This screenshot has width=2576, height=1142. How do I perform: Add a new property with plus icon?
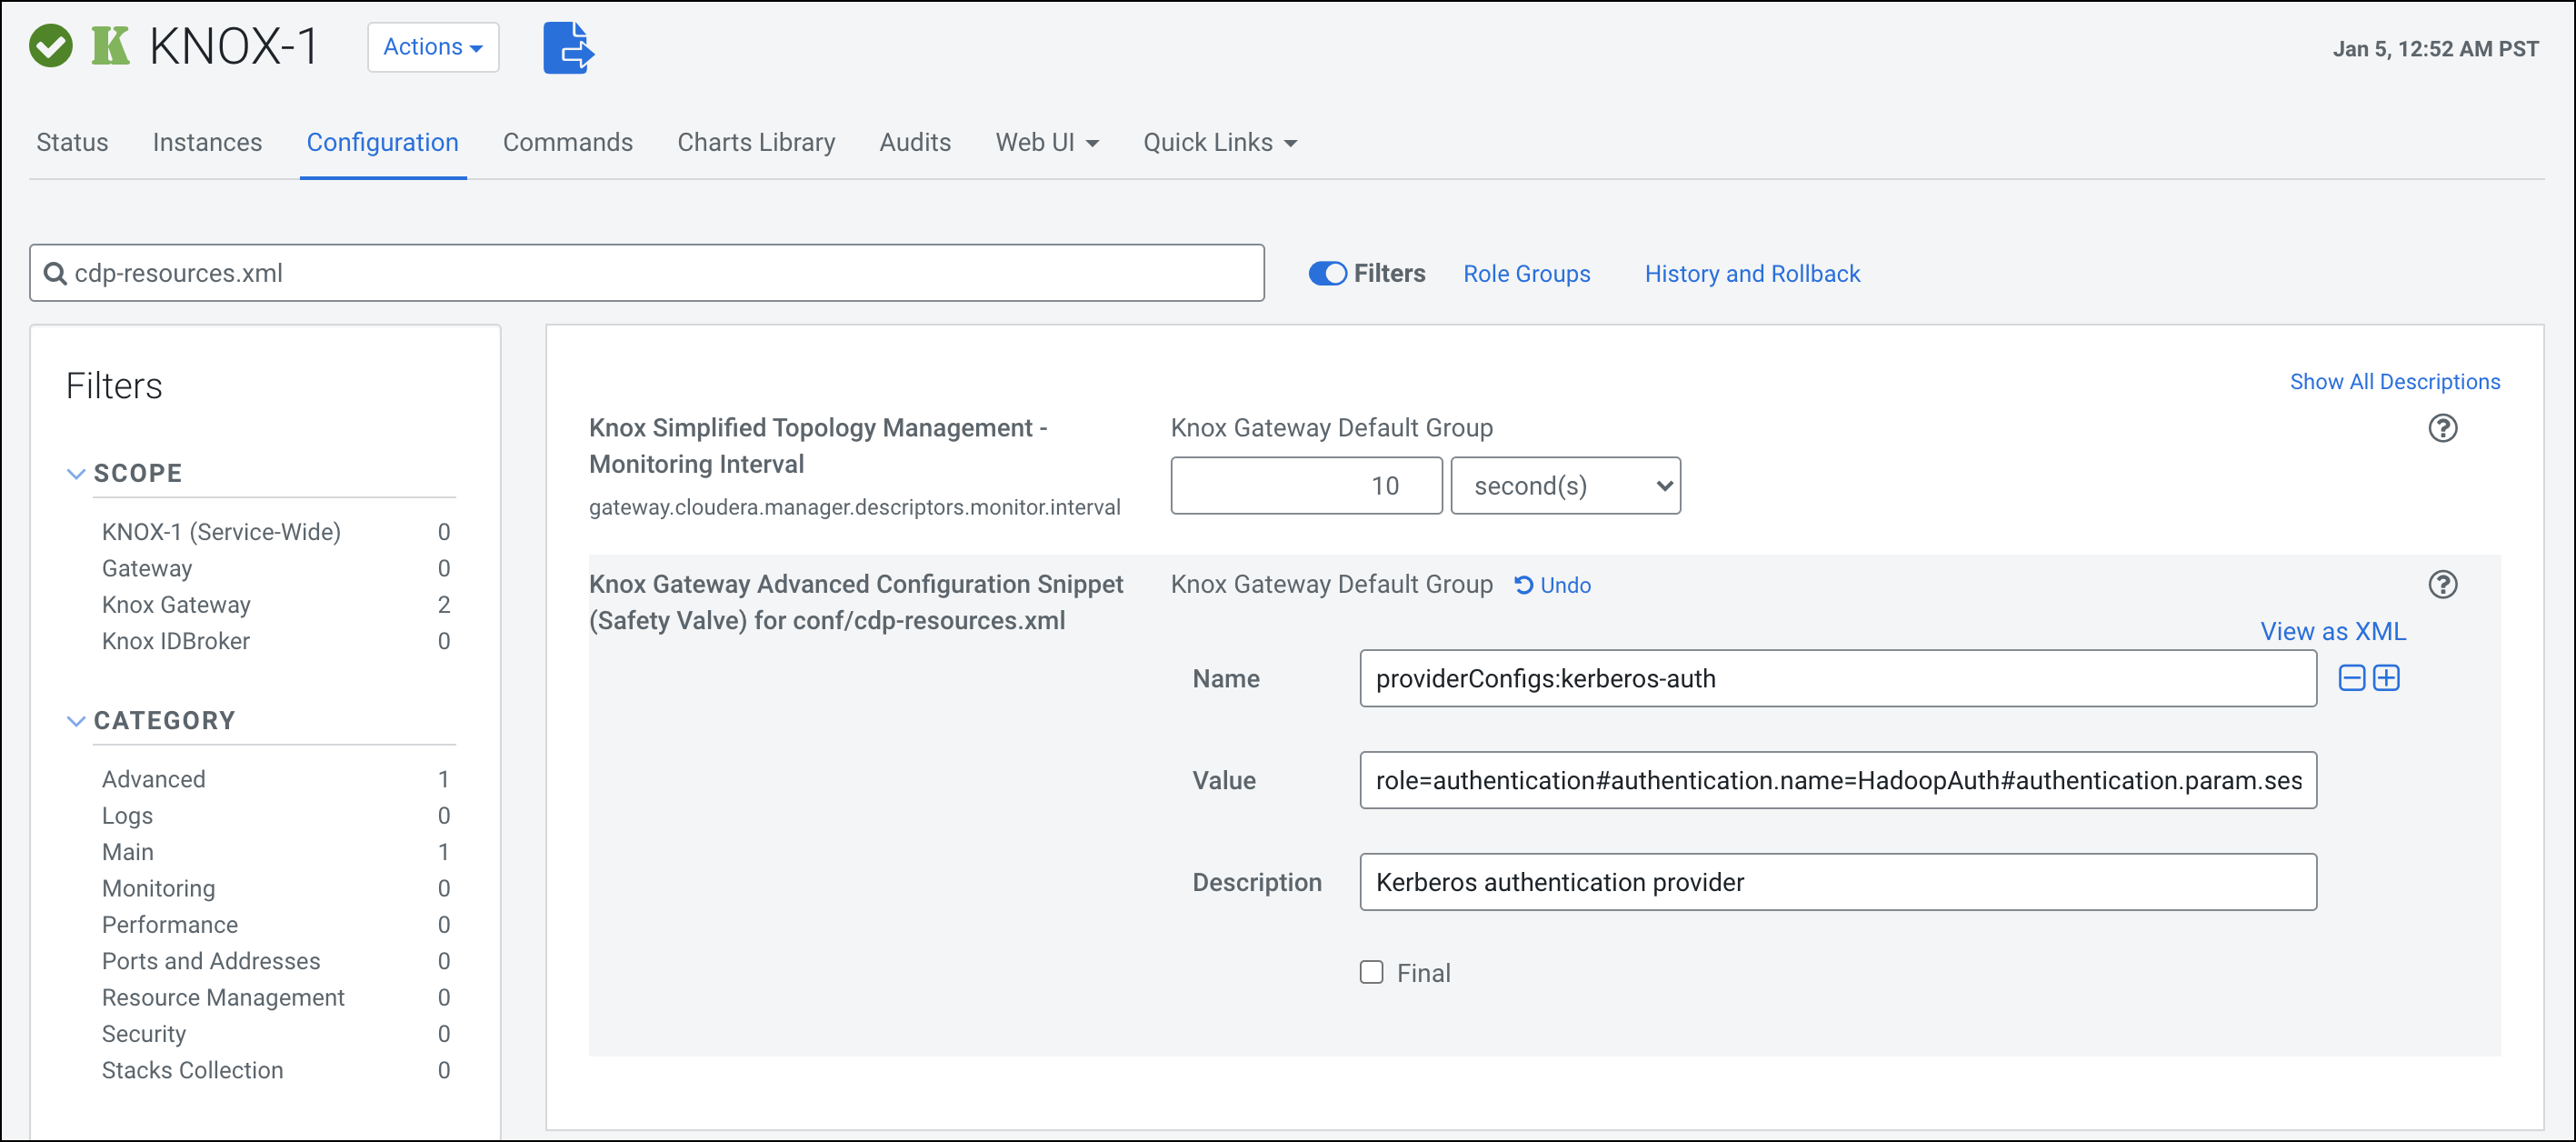[2386, 678]
